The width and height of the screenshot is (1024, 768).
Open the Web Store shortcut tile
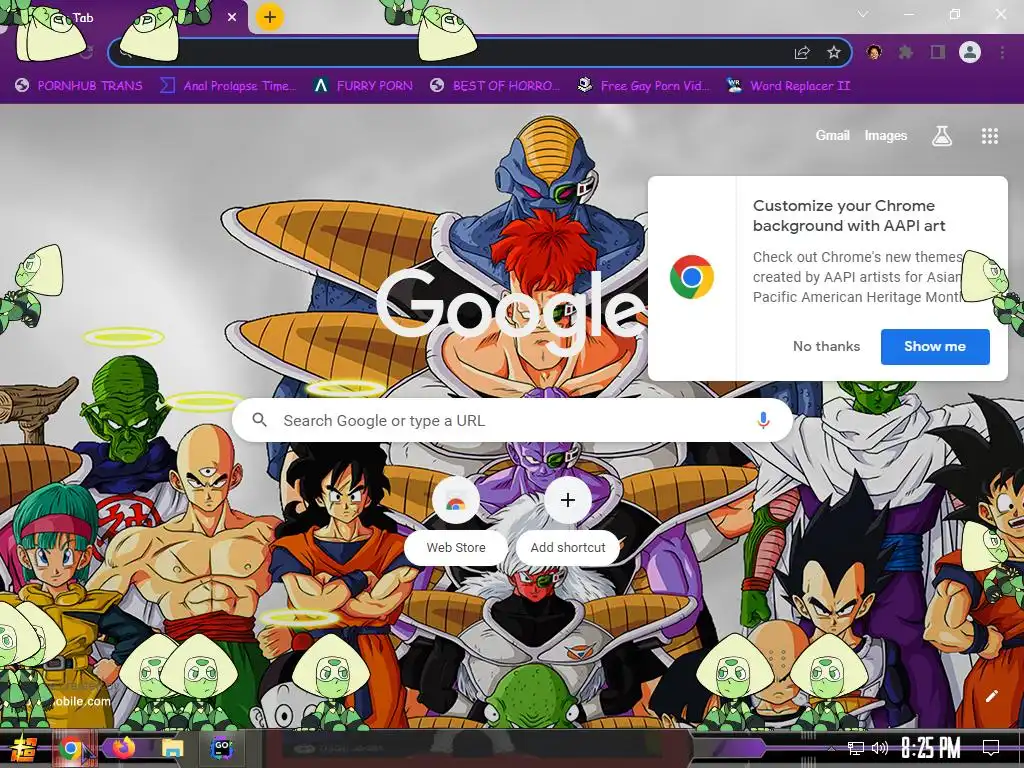[456, 520]
